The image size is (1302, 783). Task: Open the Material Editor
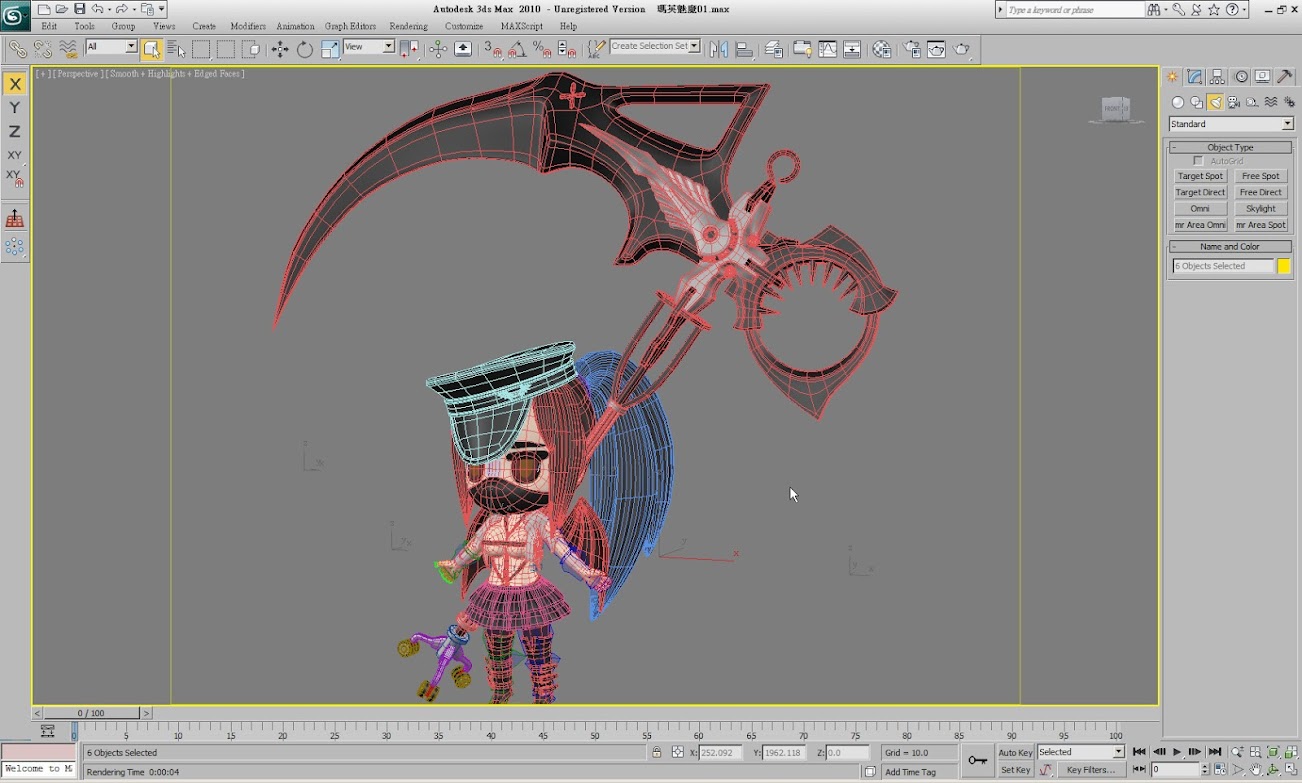tap(881, 48)
